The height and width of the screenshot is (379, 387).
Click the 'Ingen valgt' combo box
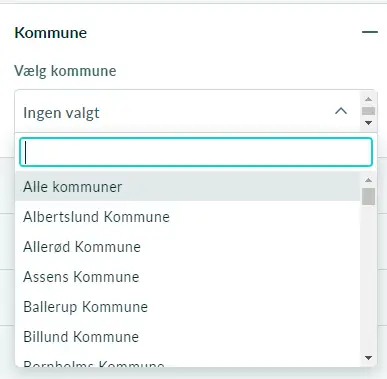pyautogui.click(x=188, y=112)
